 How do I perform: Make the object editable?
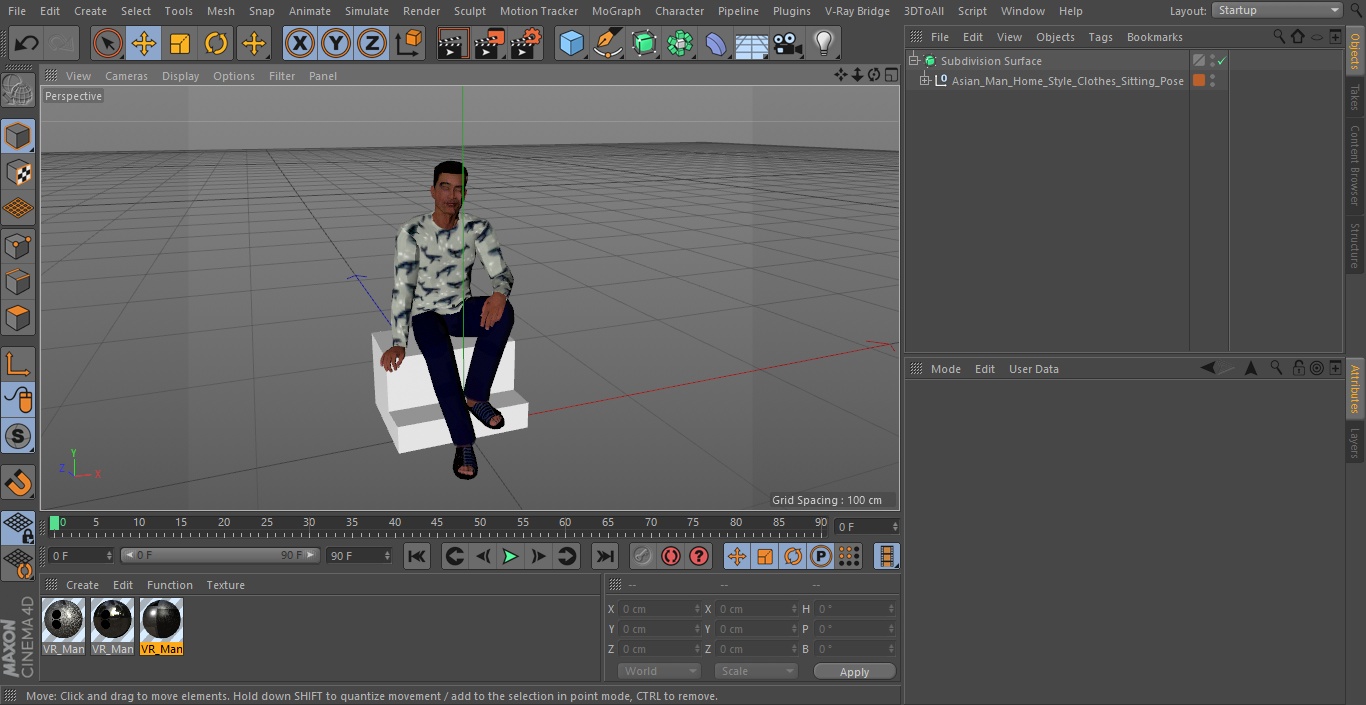18,92
